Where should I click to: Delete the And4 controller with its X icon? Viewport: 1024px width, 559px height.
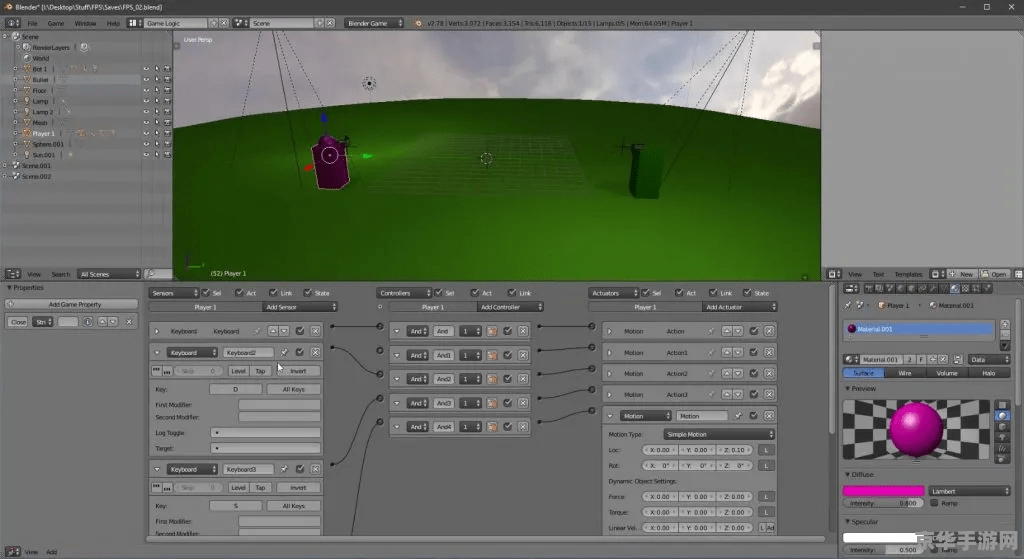click(x=523, y=426)
